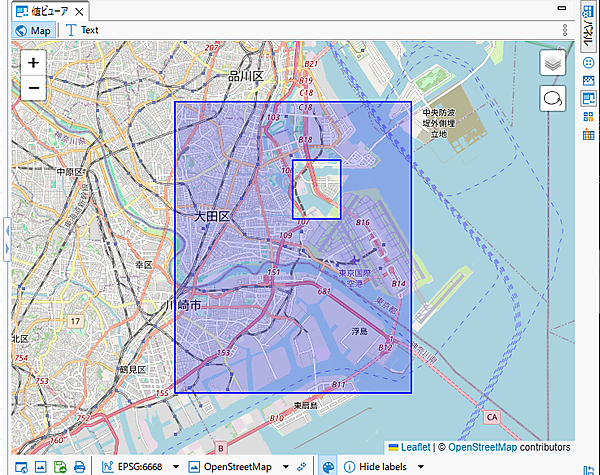Click the print map icon
Image resolution: width=600 pixels, height=475 pixels.
pyautogui.click(x=79, y=467)
